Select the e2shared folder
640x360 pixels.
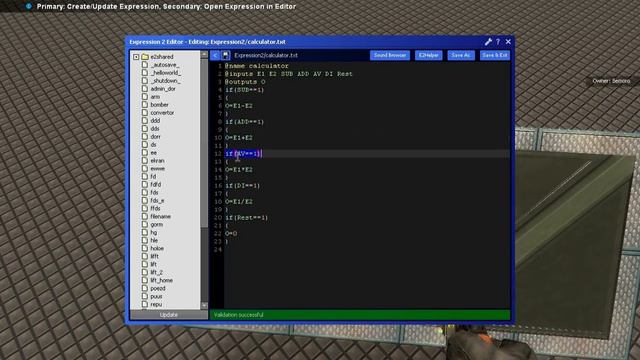click(162, 57)
